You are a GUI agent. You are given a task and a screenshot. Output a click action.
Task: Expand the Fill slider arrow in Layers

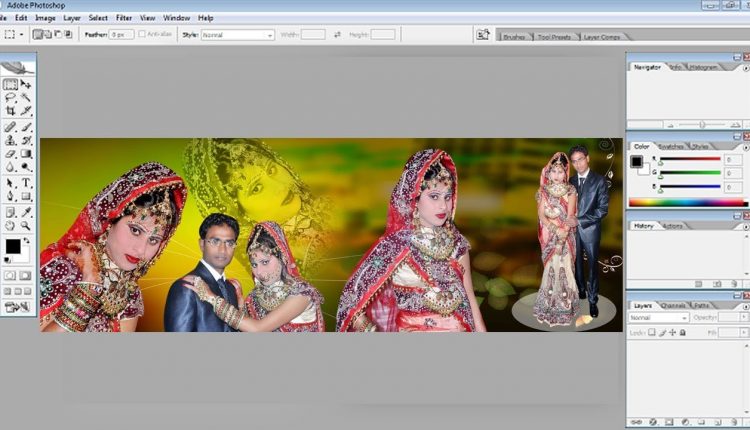pos(743,332)
